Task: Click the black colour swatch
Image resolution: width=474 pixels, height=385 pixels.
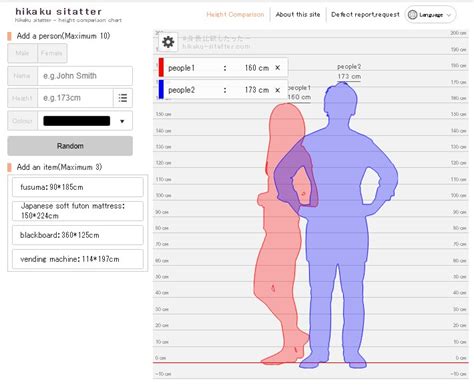Action: [x=77, y=121]
